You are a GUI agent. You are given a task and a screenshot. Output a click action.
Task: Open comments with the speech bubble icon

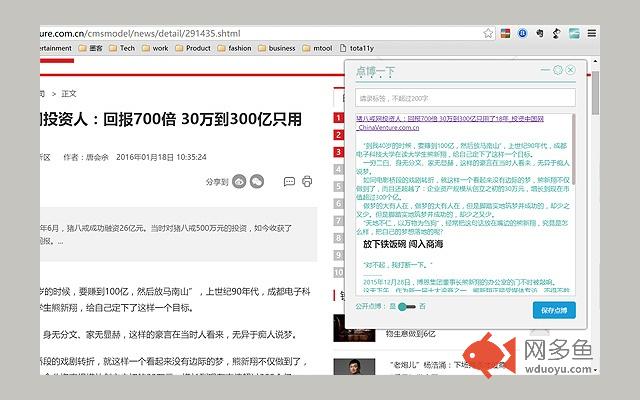289,181
